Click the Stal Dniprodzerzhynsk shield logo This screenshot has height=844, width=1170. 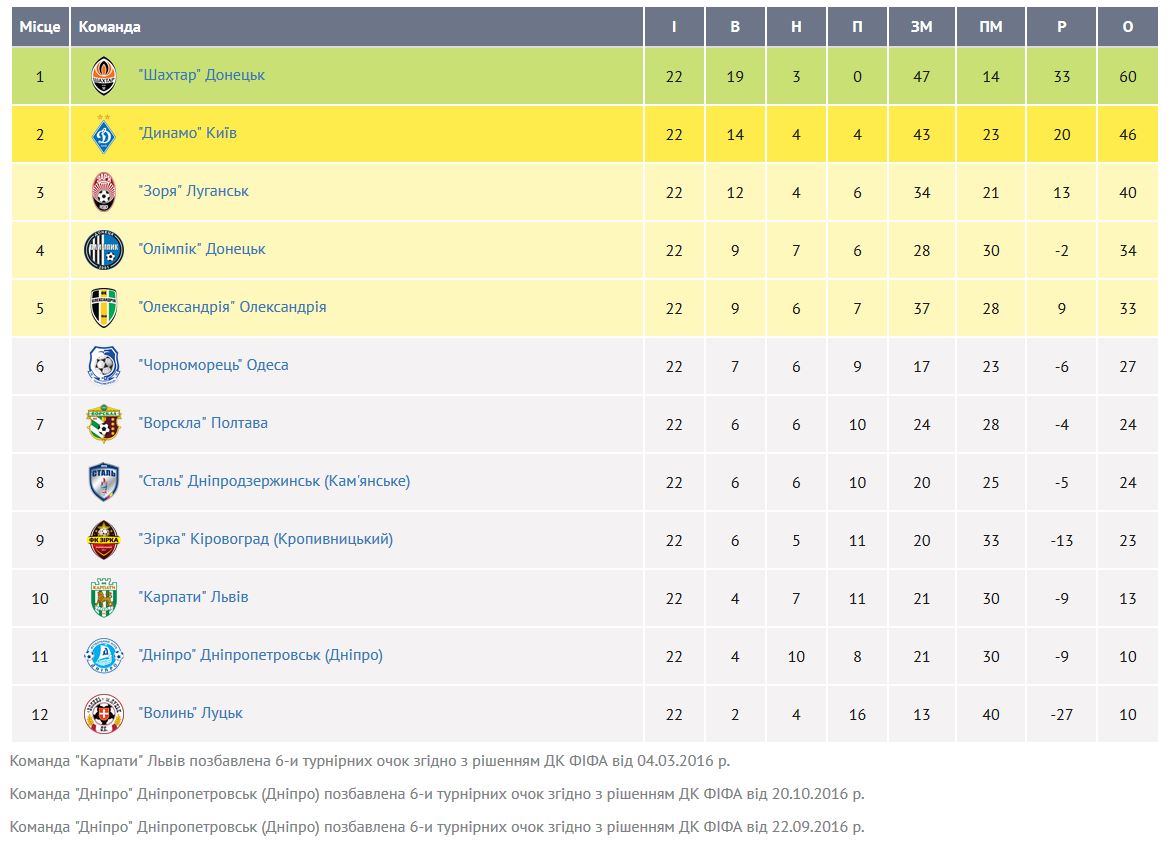[x=104, y=482]
